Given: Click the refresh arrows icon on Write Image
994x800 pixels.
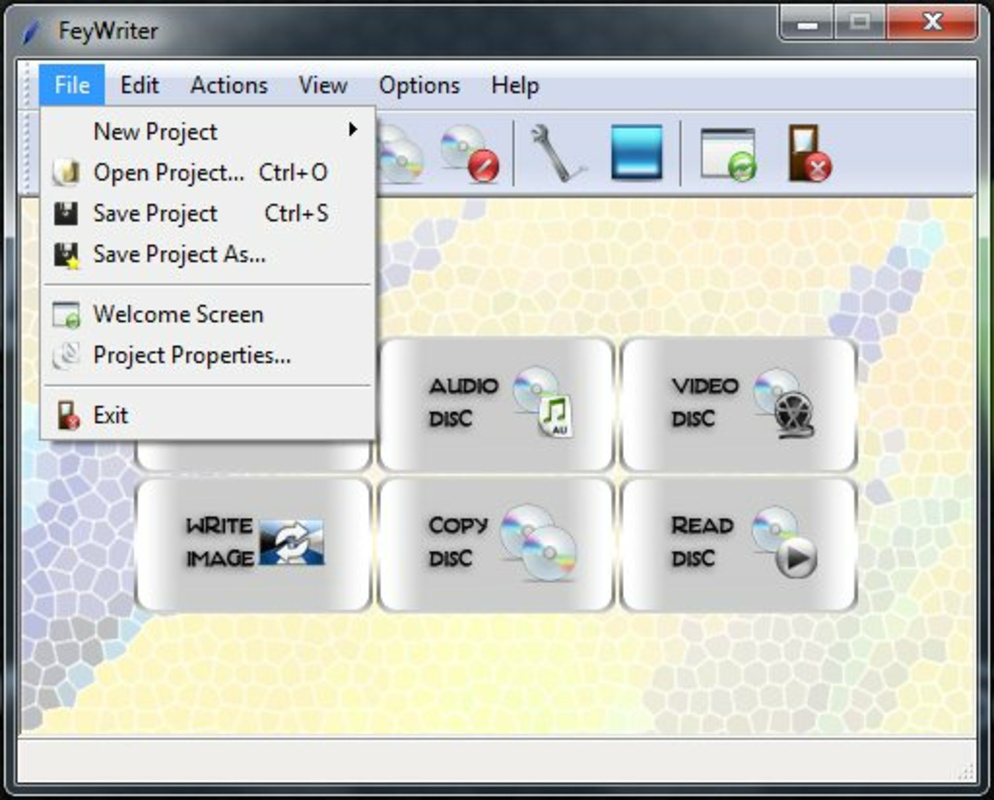Looking at the screenshot, I should [x=292, y=543].
